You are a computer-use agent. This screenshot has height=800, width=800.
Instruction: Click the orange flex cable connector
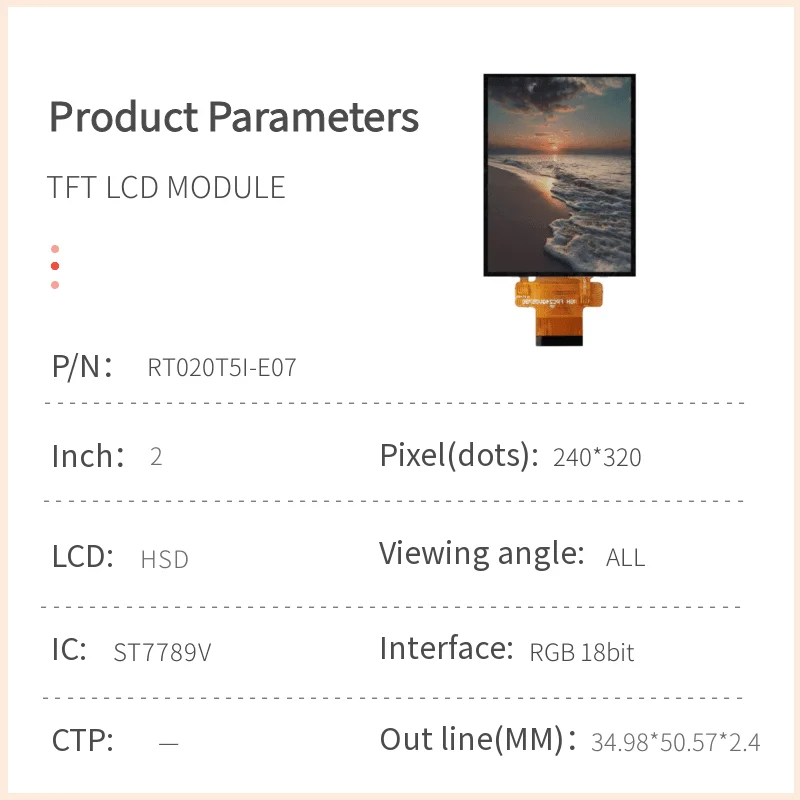click(x=559, y=311)
